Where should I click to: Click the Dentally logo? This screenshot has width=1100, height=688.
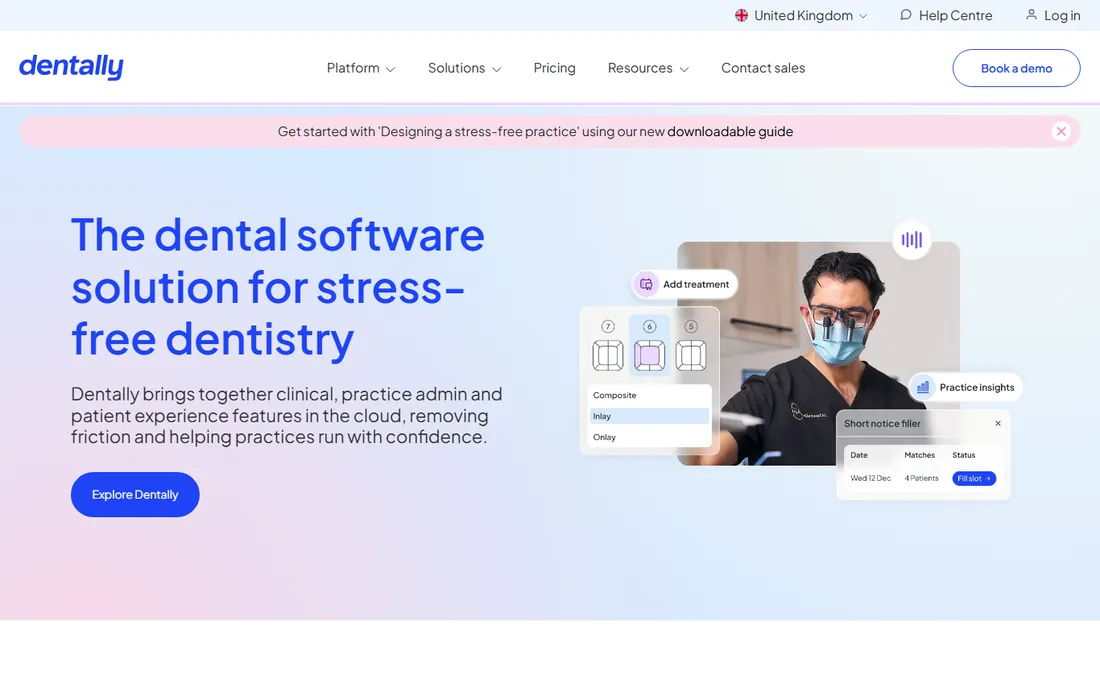pos(71,67)
